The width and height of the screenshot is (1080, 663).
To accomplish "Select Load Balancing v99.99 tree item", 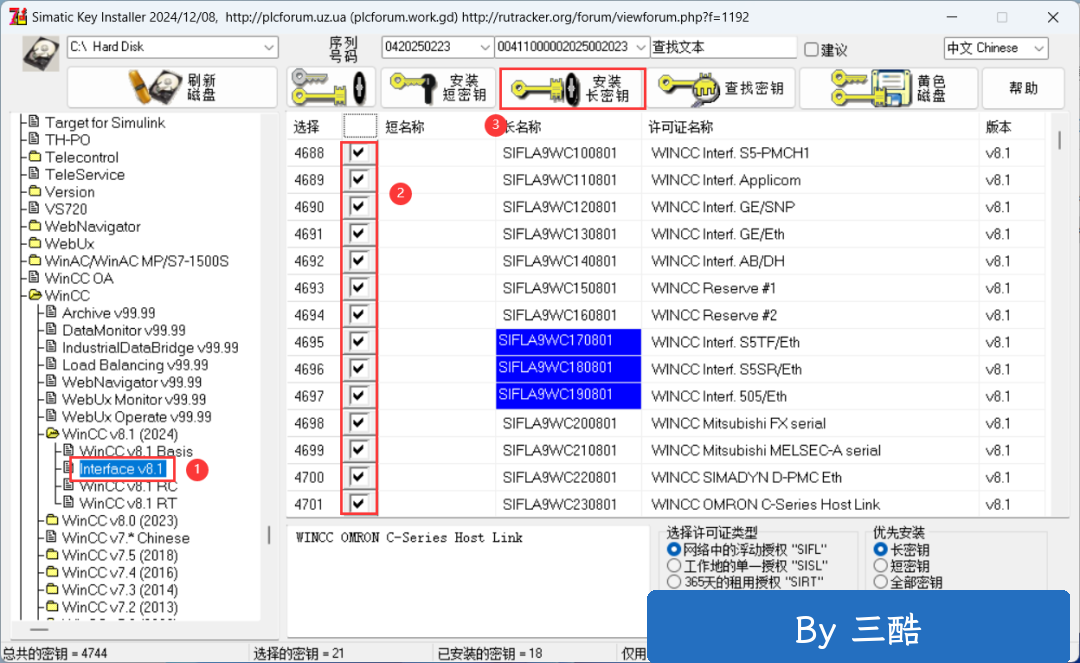I will [135, 365].
